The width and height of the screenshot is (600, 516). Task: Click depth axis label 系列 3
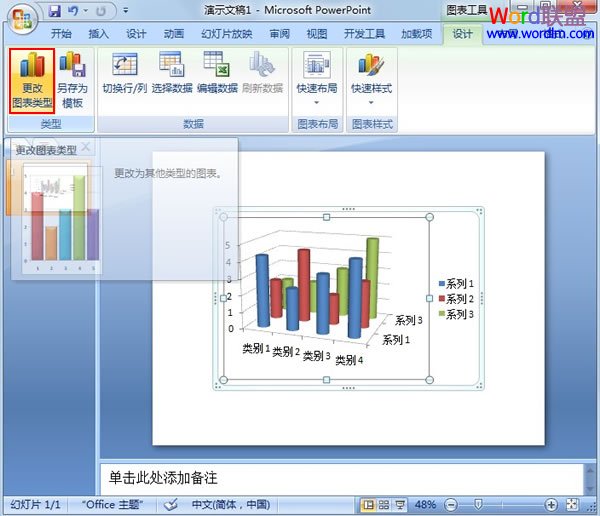[408, 320]
